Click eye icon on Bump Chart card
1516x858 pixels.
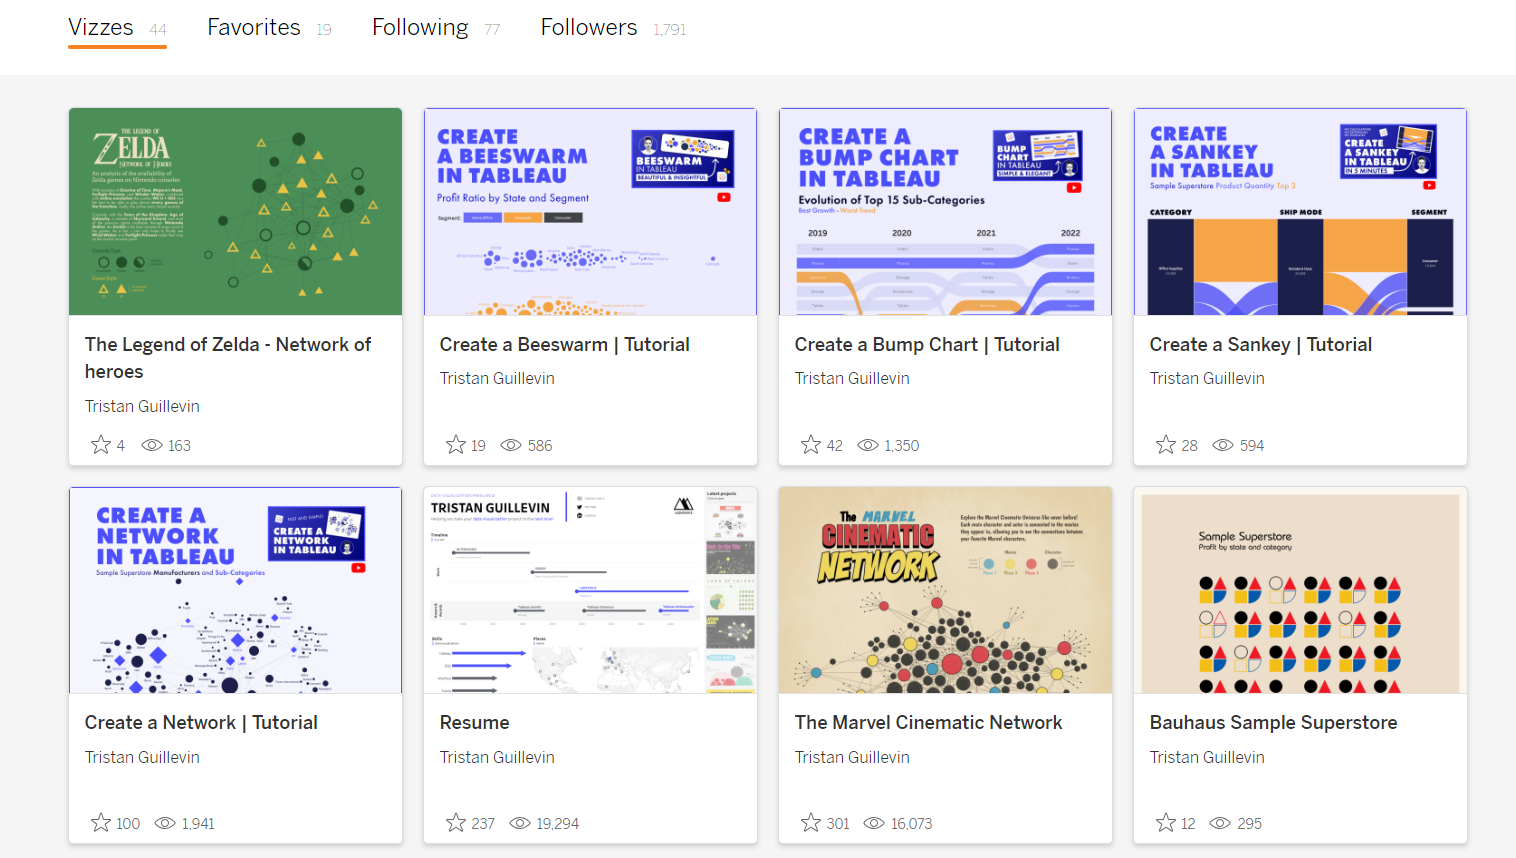(x=868, y=445)
